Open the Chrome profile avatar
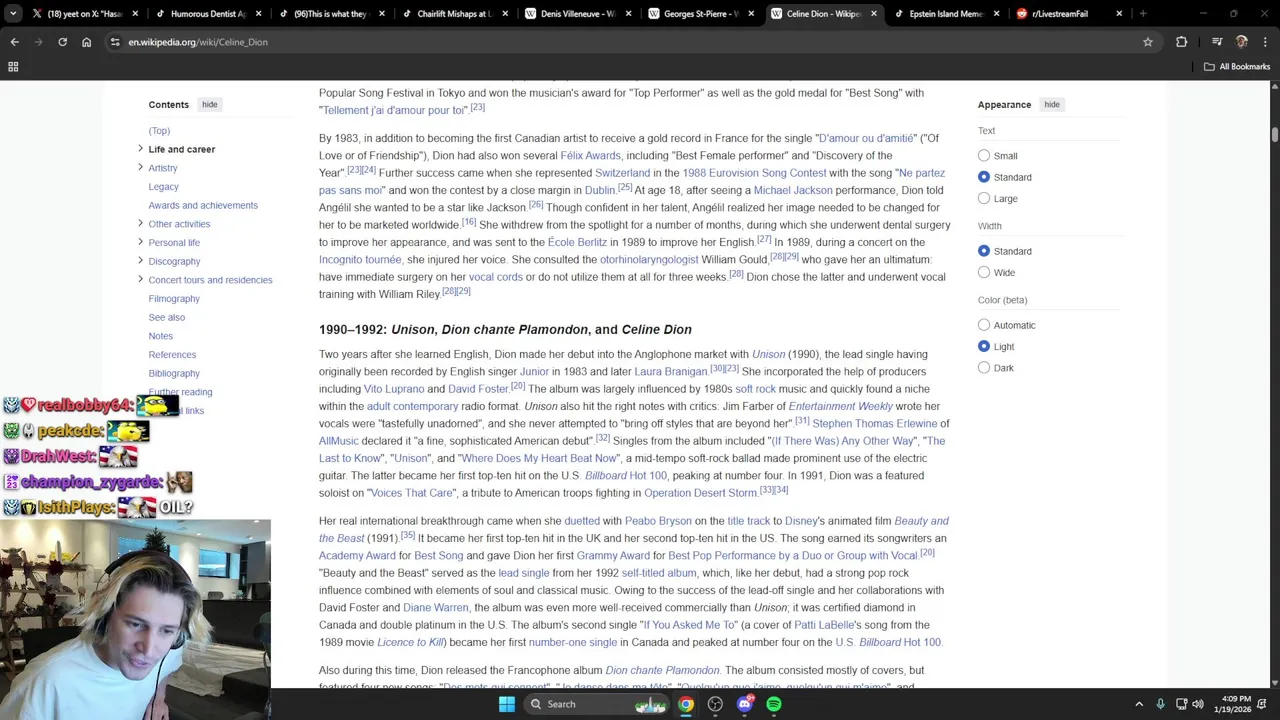 (1242, 42)
